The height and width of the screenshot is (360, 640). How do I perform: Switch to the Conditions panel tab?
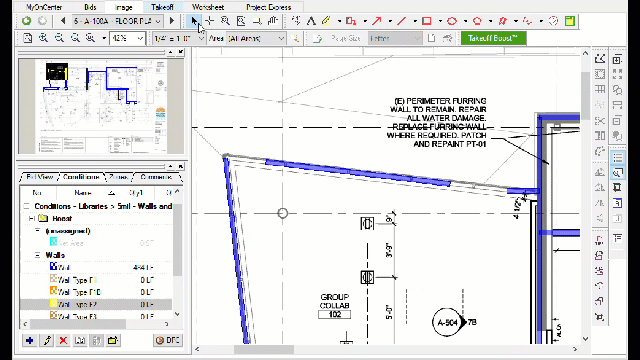[81, 177]
